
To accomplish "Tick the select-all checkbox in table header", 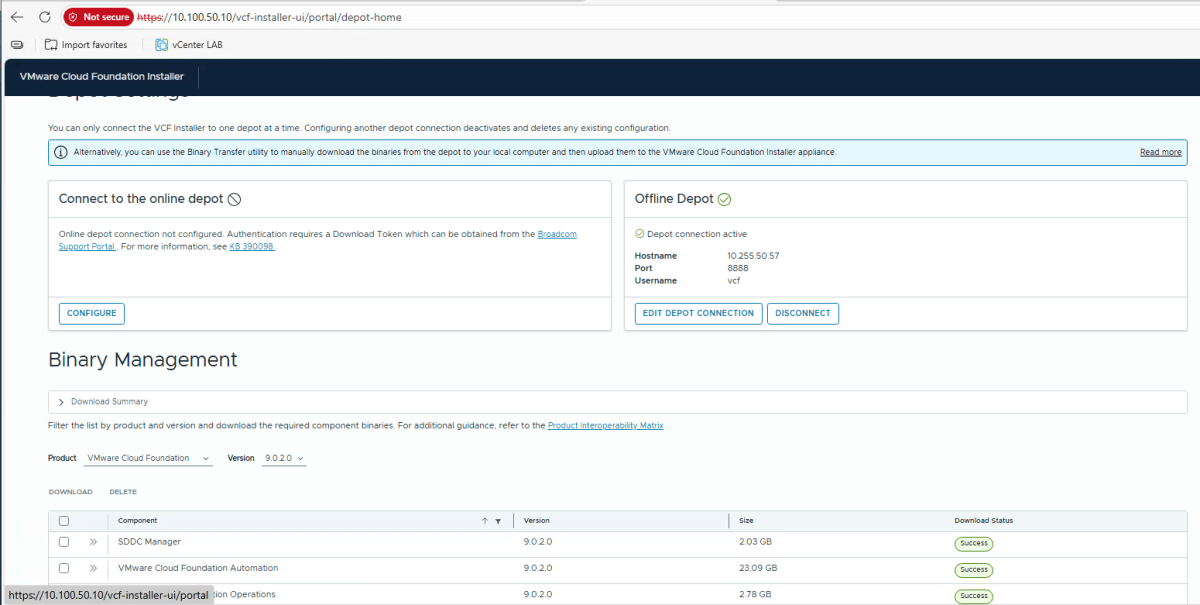I will [64, 521].
